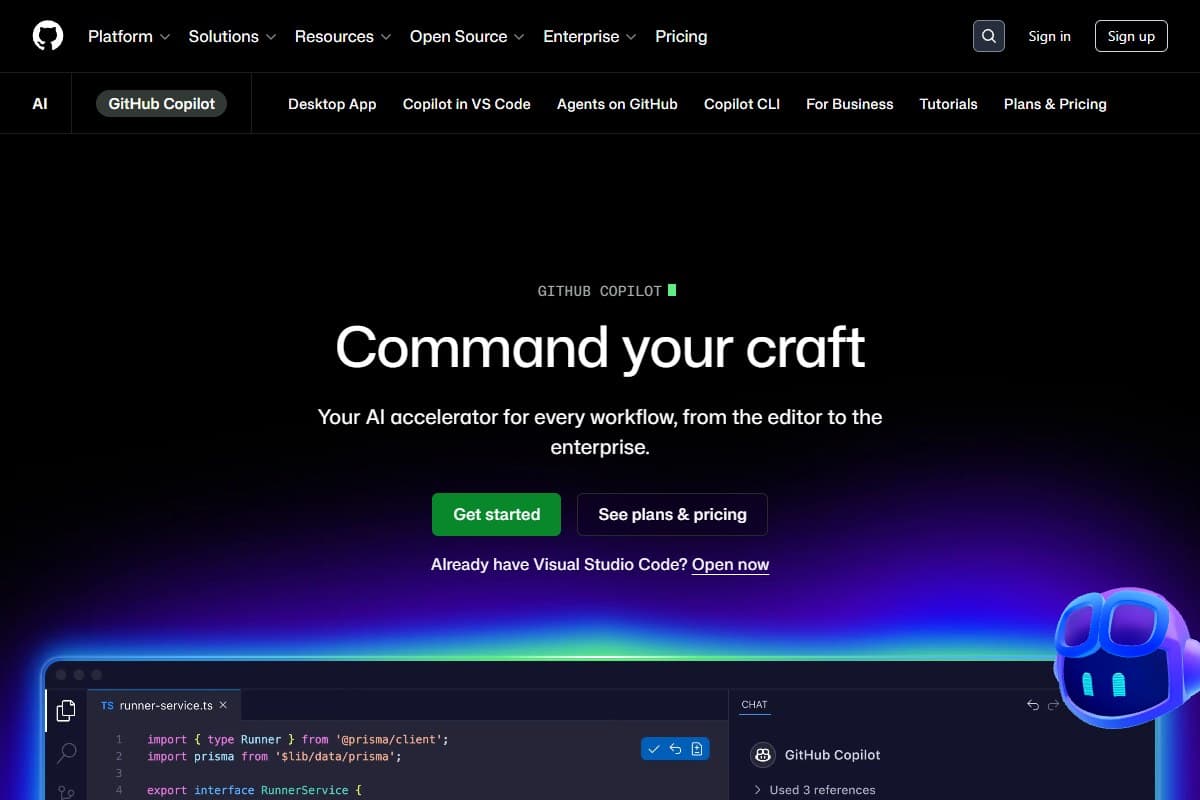Expand the Used 3 references chevron
The height and width of the screenshot is (800, 1200).
[x=758, y=790]
